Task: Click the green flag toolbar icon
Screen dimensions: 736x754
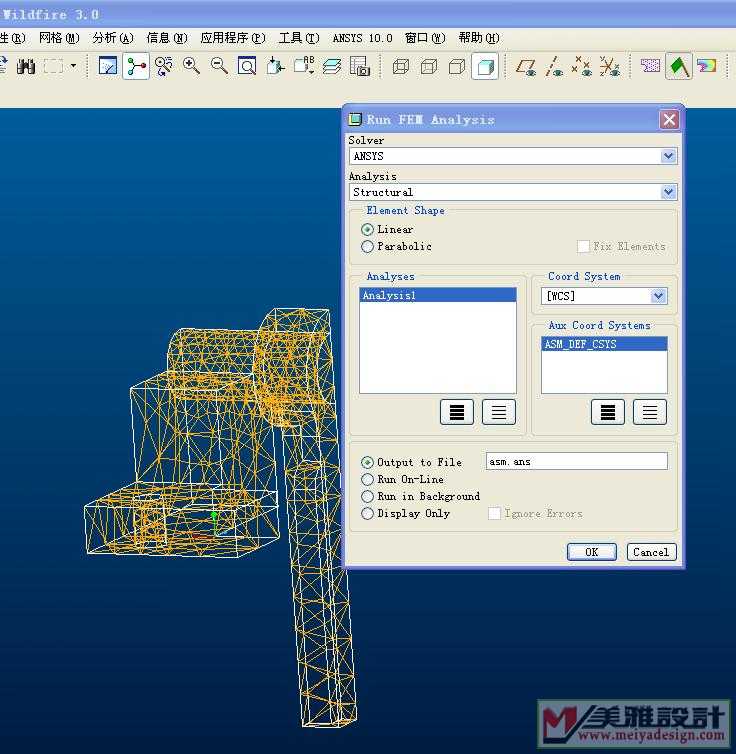Action: (679, 66)
